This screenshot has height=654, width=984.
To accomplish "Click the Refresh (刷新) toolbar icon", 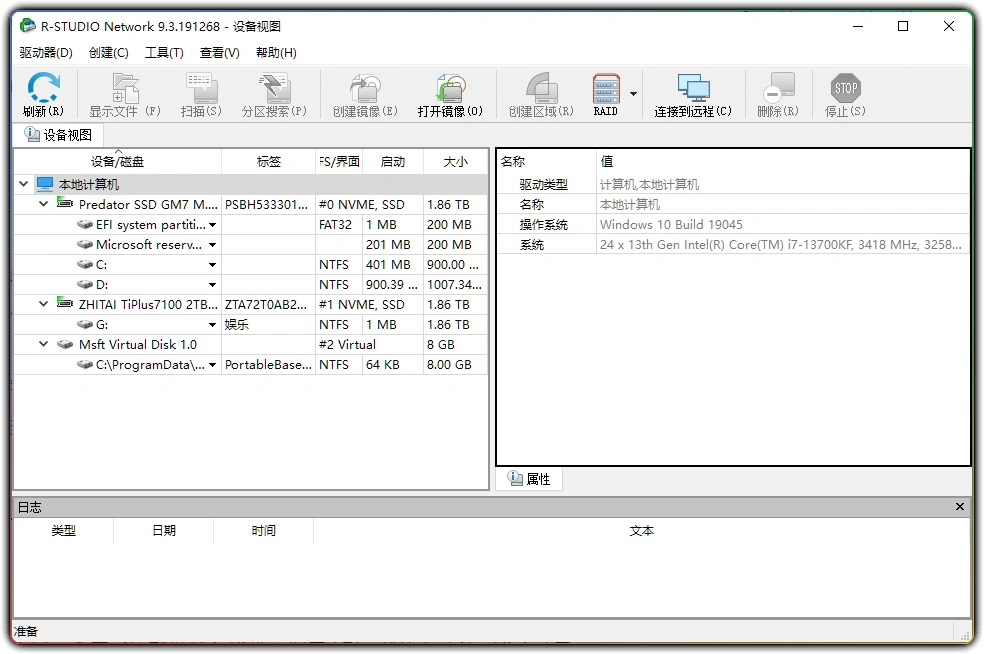I will click(x=43, y=88).
